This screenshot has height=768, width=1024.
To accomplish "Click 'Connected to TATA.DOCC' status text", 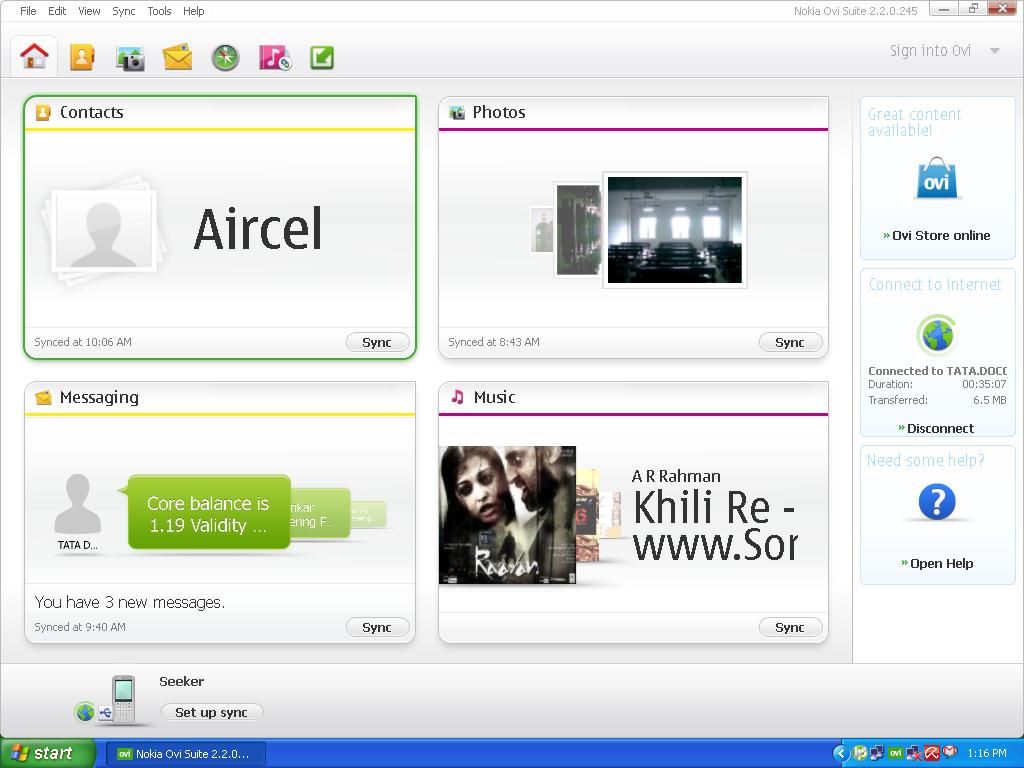I will [937, 370].
